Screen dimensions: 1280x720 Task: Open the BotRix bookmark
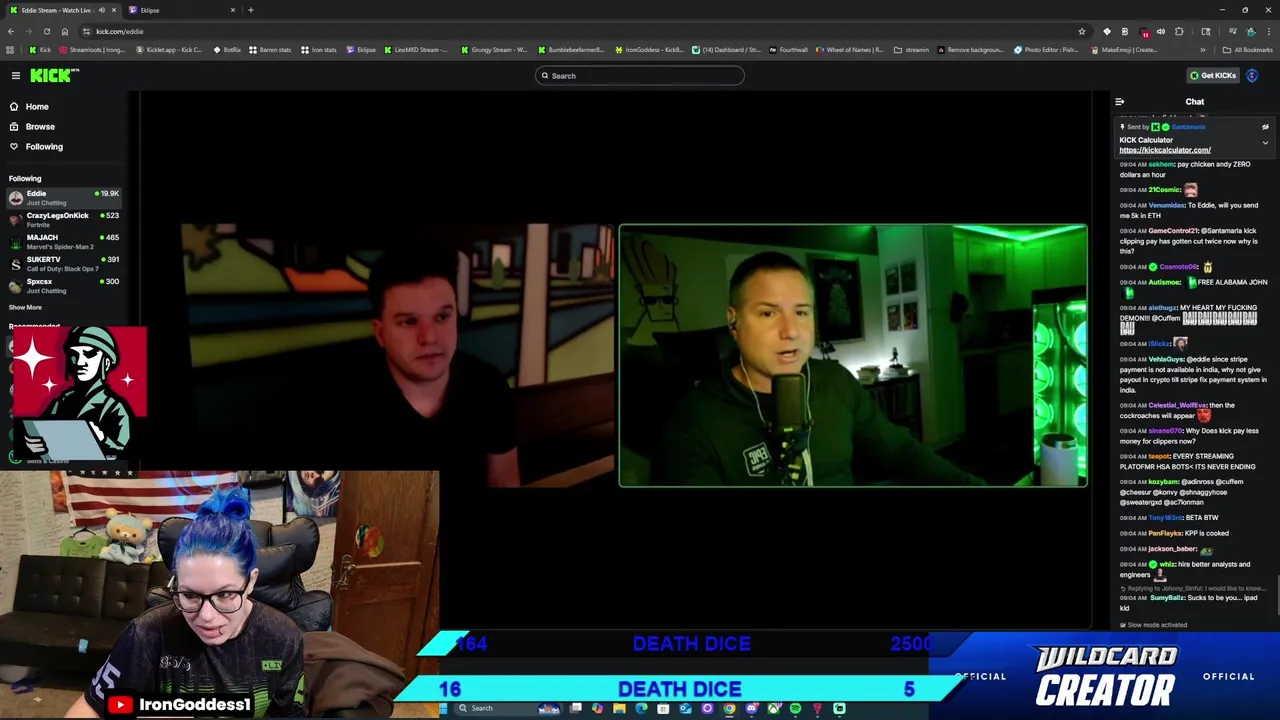click(227, 50)
